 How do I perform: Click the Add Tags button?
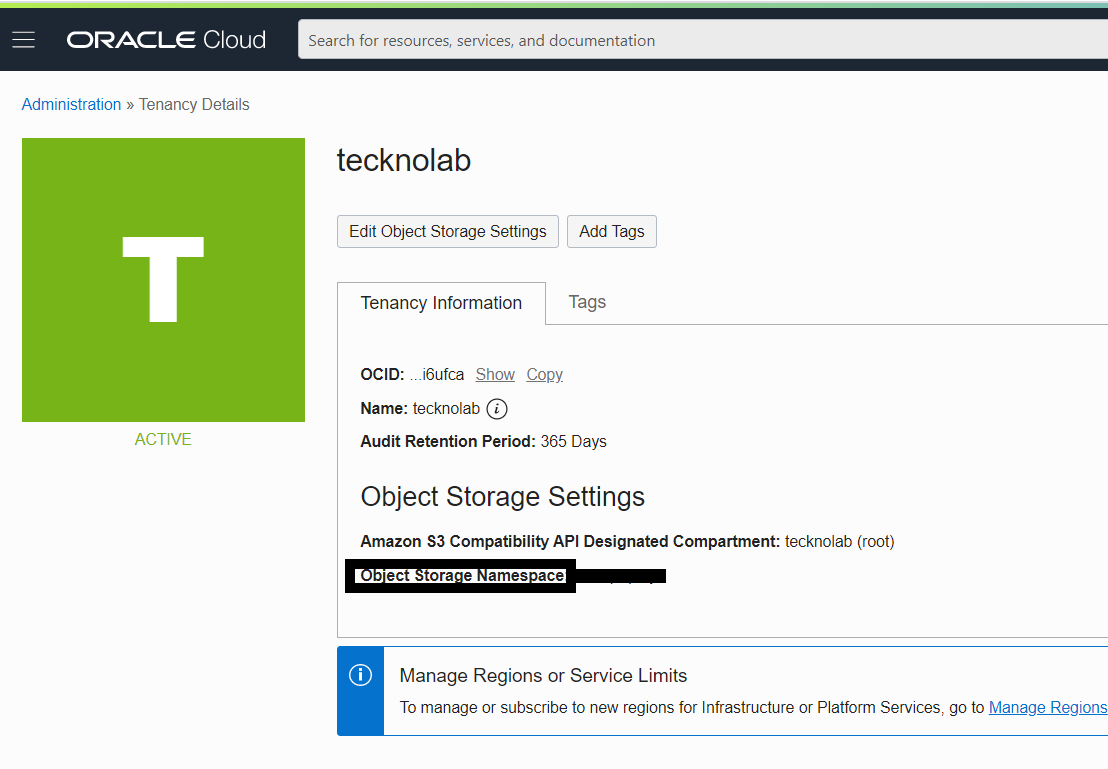pos(612,232)
